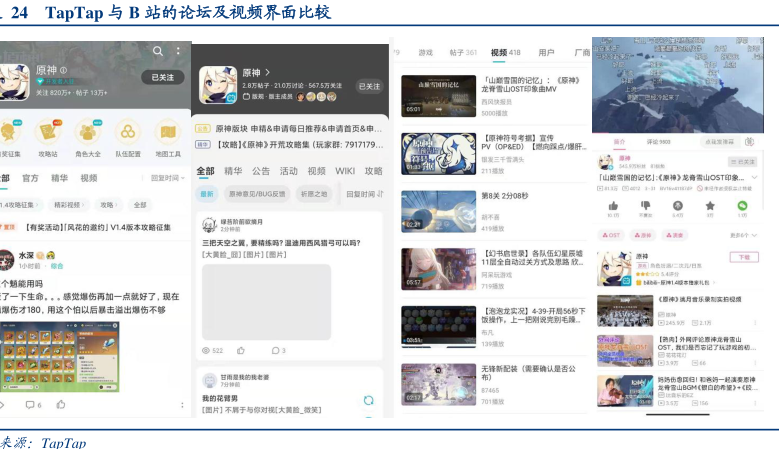Viewport: 779px width, 449px height.
Task: Tap the search magnifier icon in TapTap header
Action: [158, 51]
